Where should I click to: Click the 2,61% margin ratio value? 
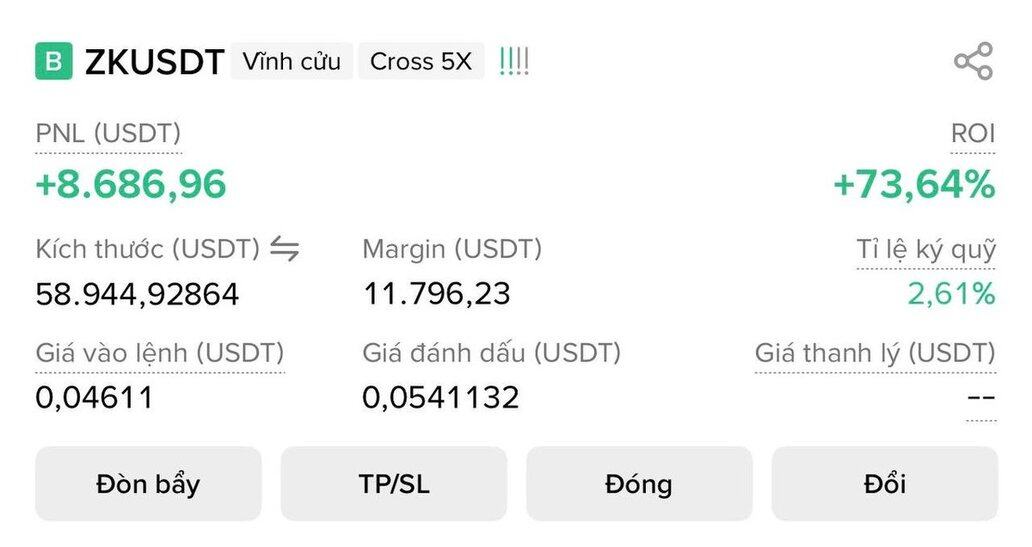(951, 294)
